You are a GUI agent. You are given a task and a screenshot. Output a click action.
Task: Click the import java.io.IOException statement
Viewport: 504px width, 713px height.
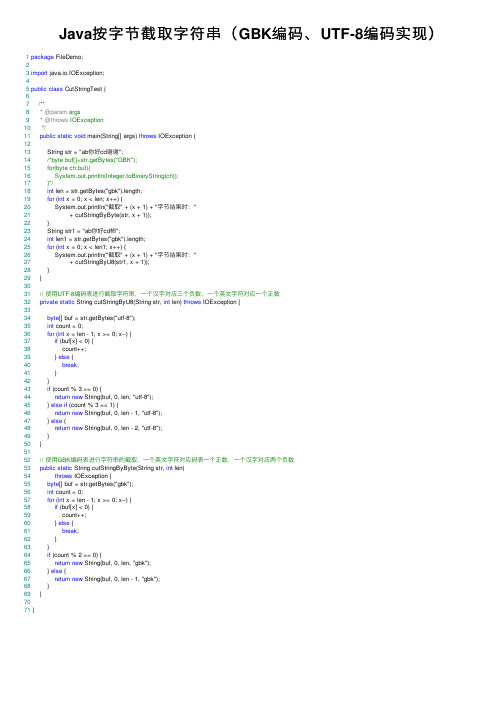(x=67, y=73)
